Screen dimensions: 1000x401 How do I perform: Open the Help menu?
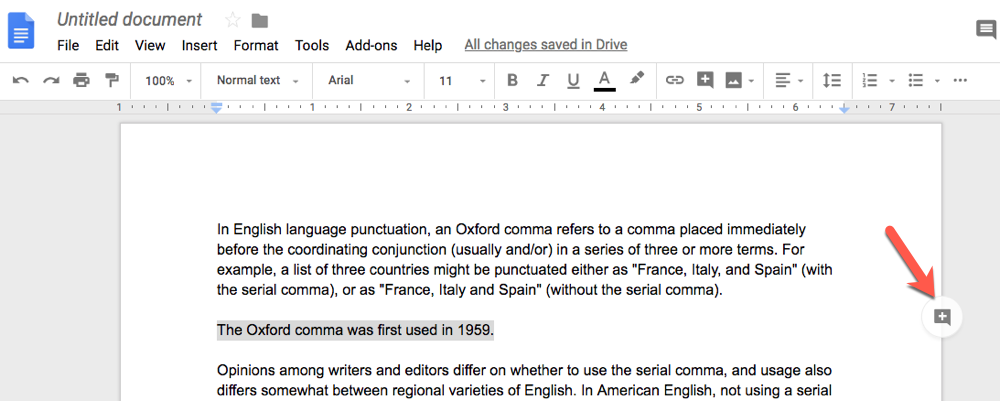tap(427, 45)
